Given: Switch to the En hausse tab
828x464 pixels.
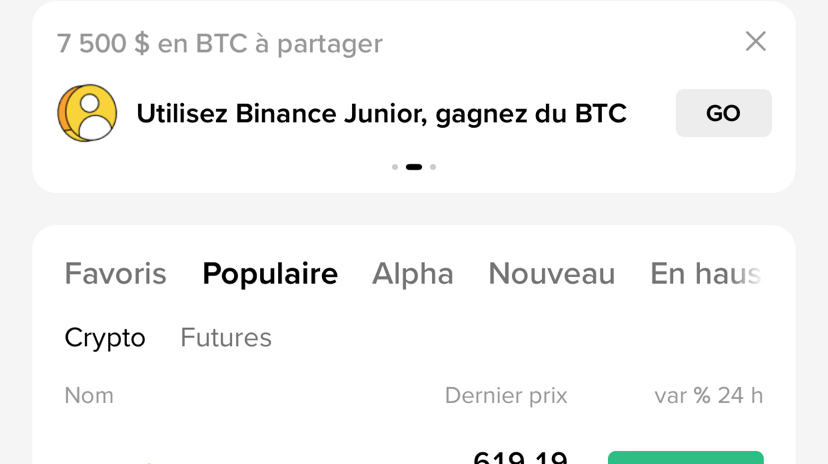Looking at the screenshot, I should pyautogui.click(x=705, y=274).
